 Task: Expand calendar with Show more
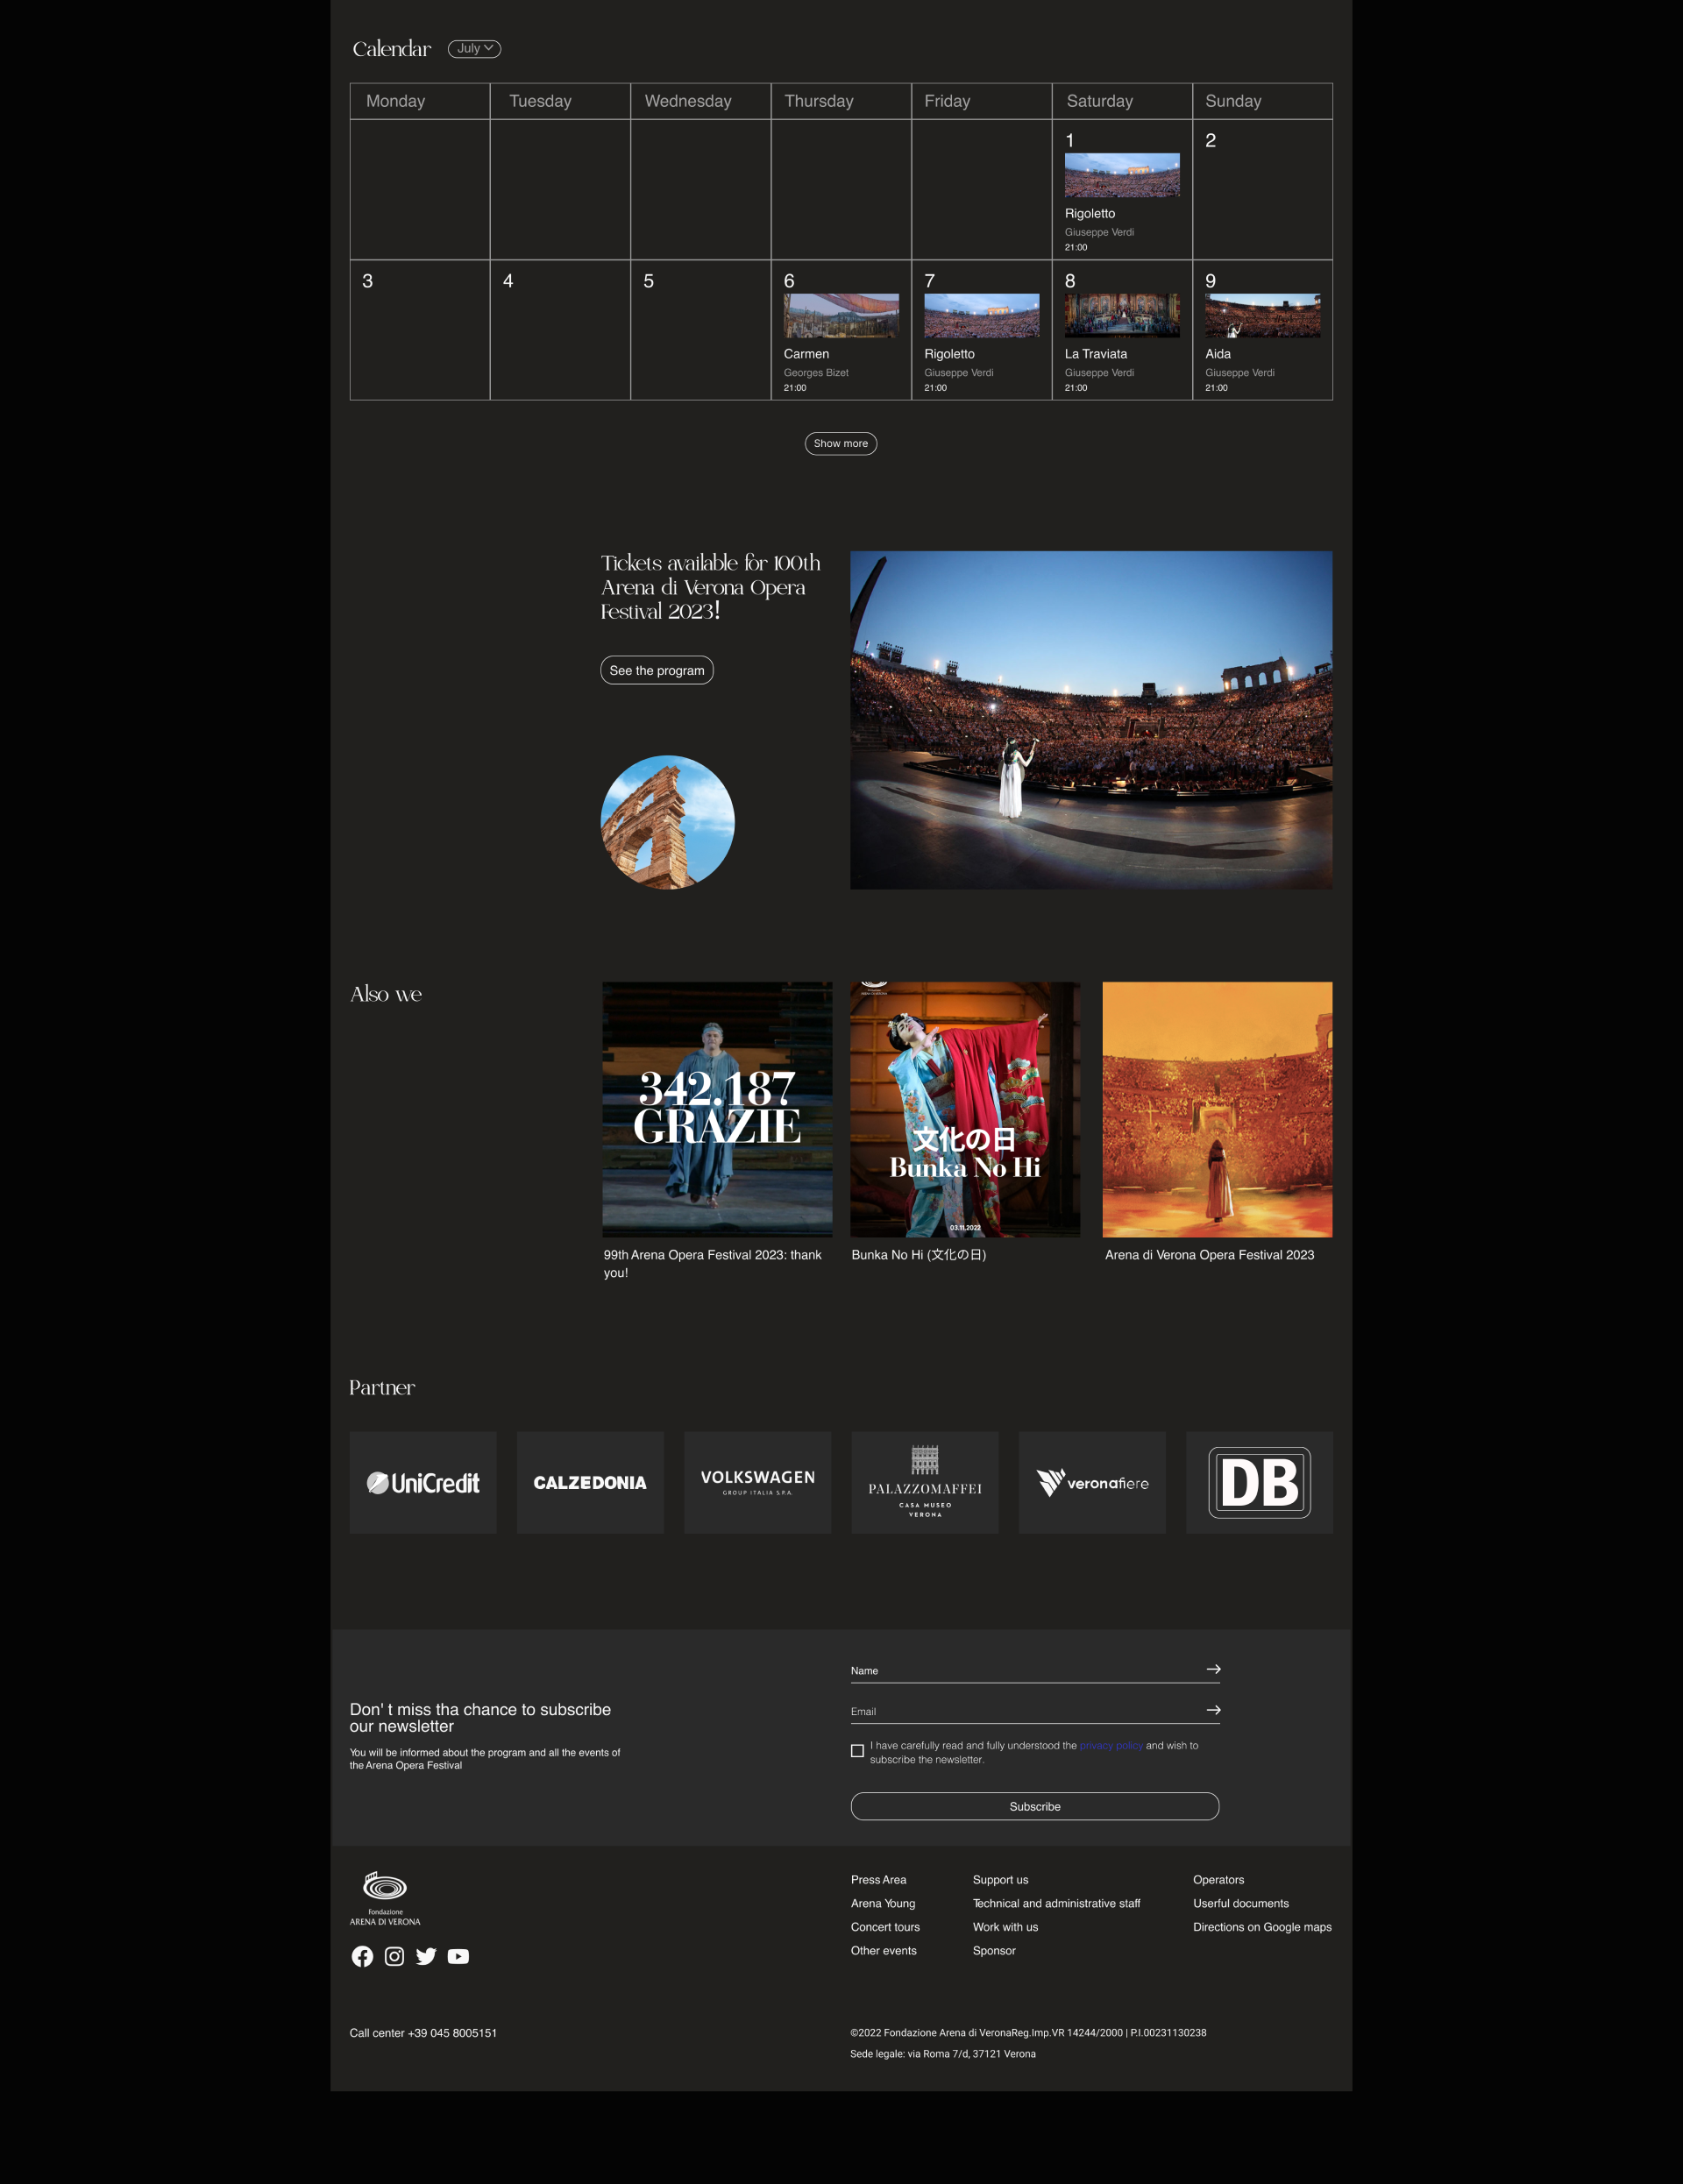pyautogui.click(x=840, y=443)
